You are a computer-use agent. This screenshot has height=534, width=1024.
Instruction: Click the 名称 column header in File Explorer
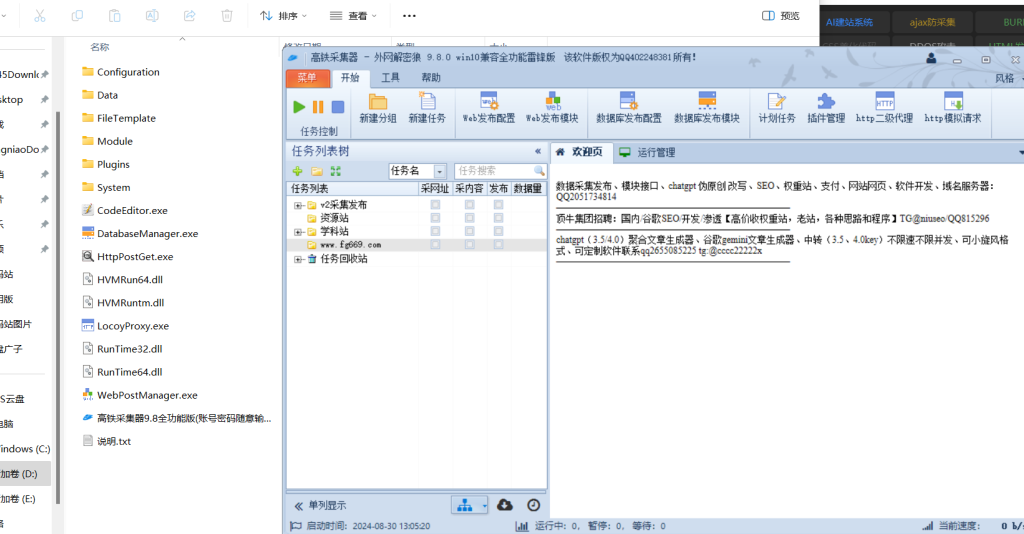pos(100,47)
